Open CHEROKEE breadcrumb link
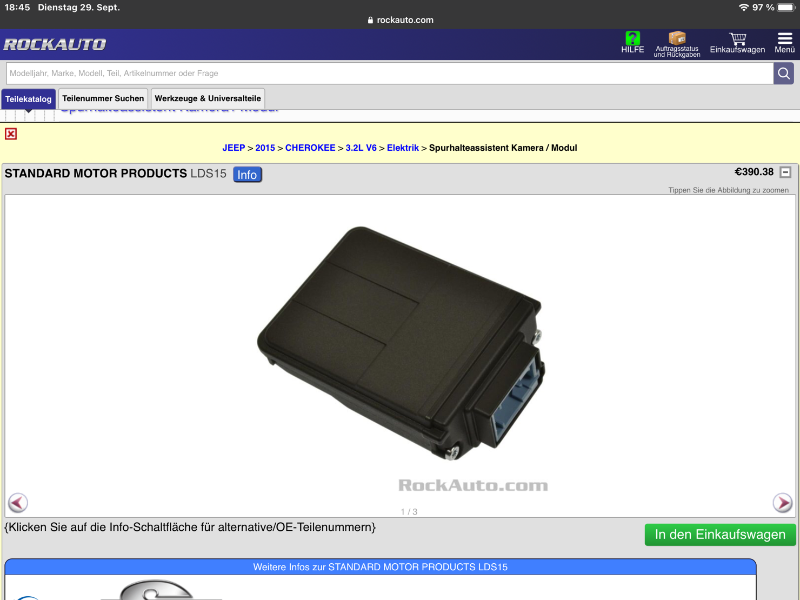The width and height of the screenshot is (800, 600). pos(310,148)
